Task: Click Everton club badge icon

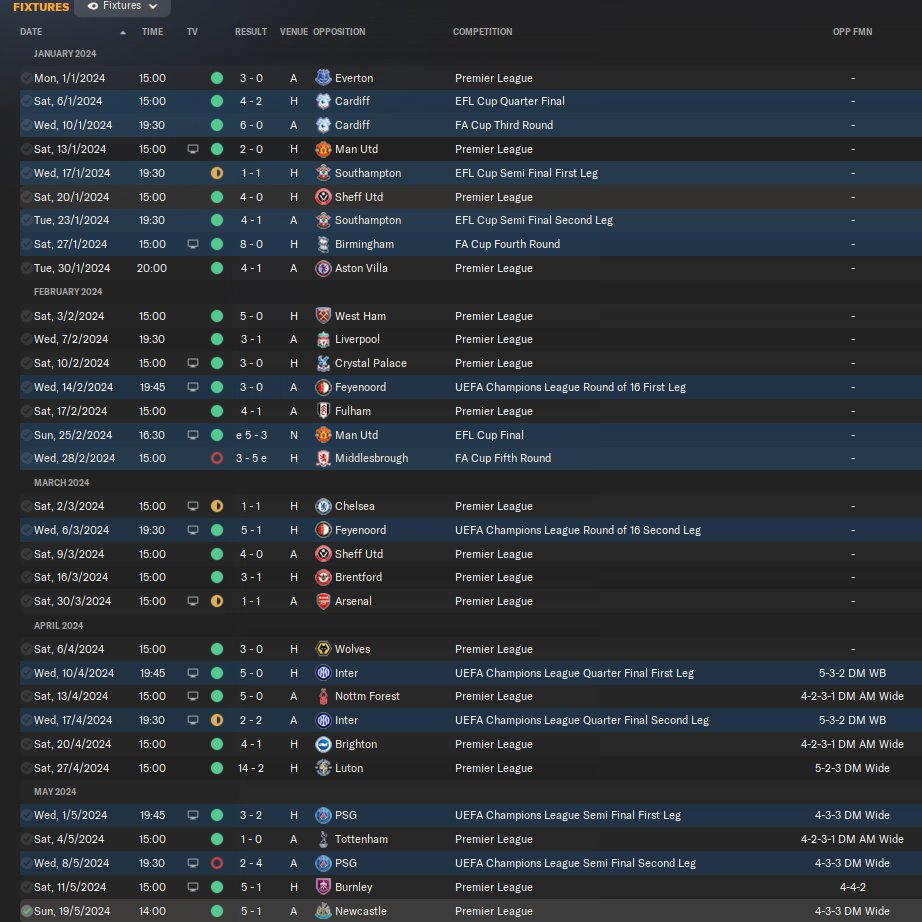Action: [x=323, y=78]
